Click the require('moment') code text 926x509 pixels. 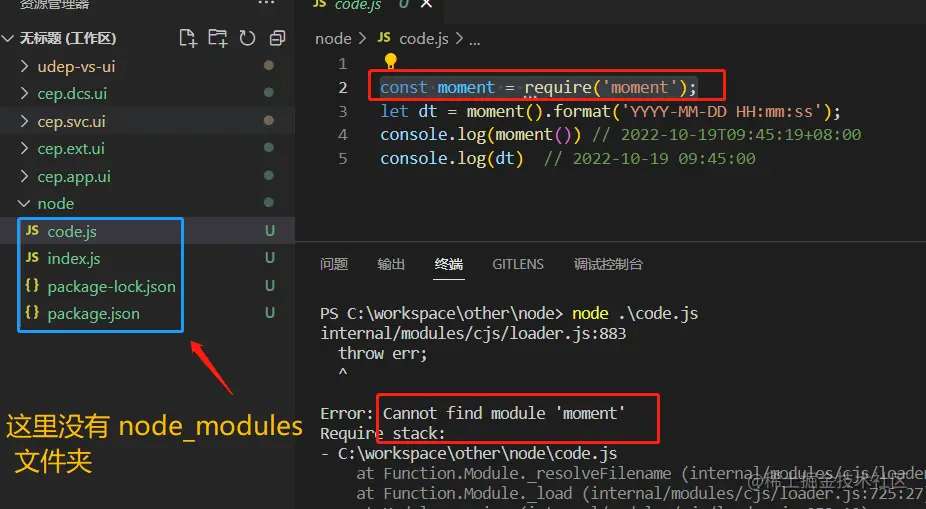click(605, 87)
